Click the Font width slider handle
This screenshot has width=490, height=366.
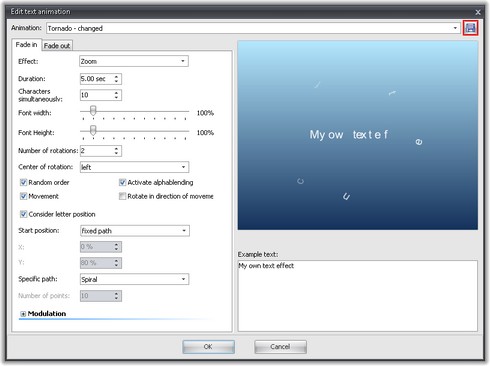point(93,110)
